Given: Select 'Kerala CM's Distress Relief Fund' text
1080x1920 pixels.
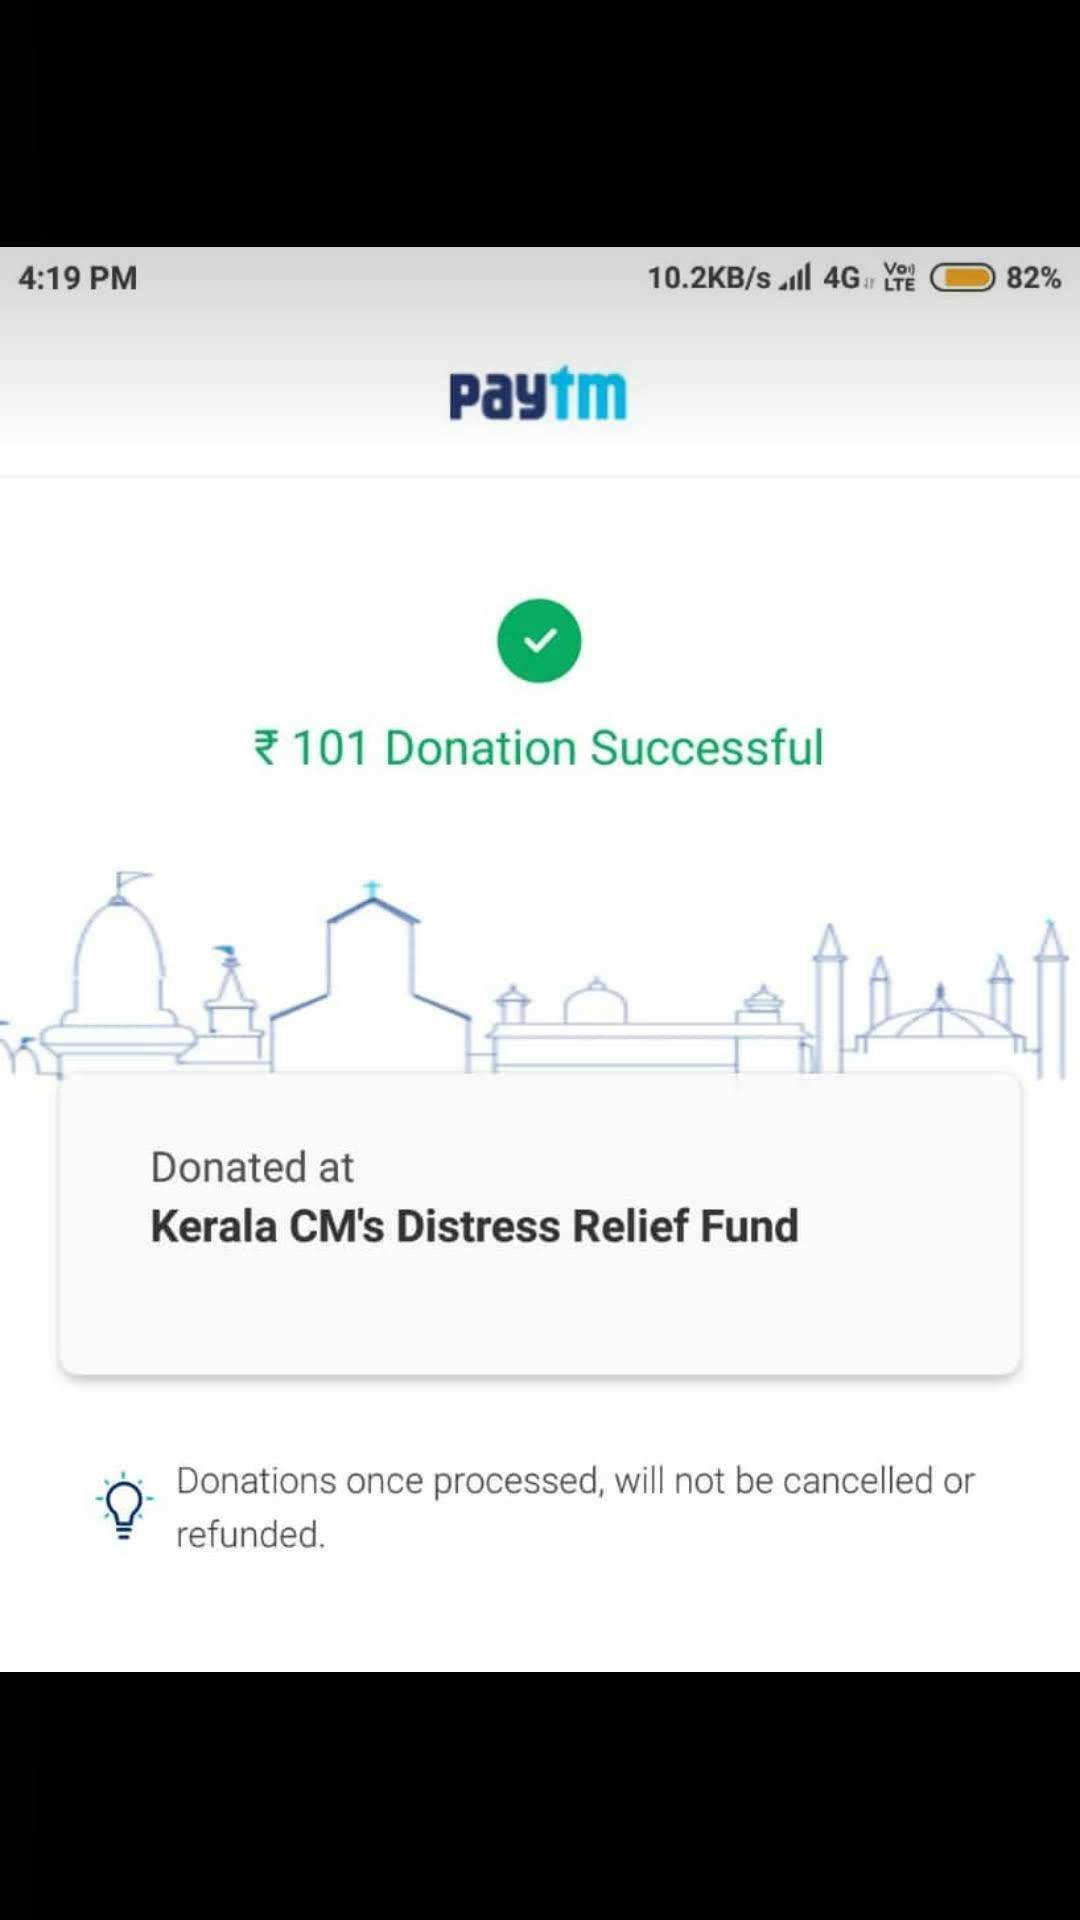Looking at the screenshot, I should tap(474, 1226).
